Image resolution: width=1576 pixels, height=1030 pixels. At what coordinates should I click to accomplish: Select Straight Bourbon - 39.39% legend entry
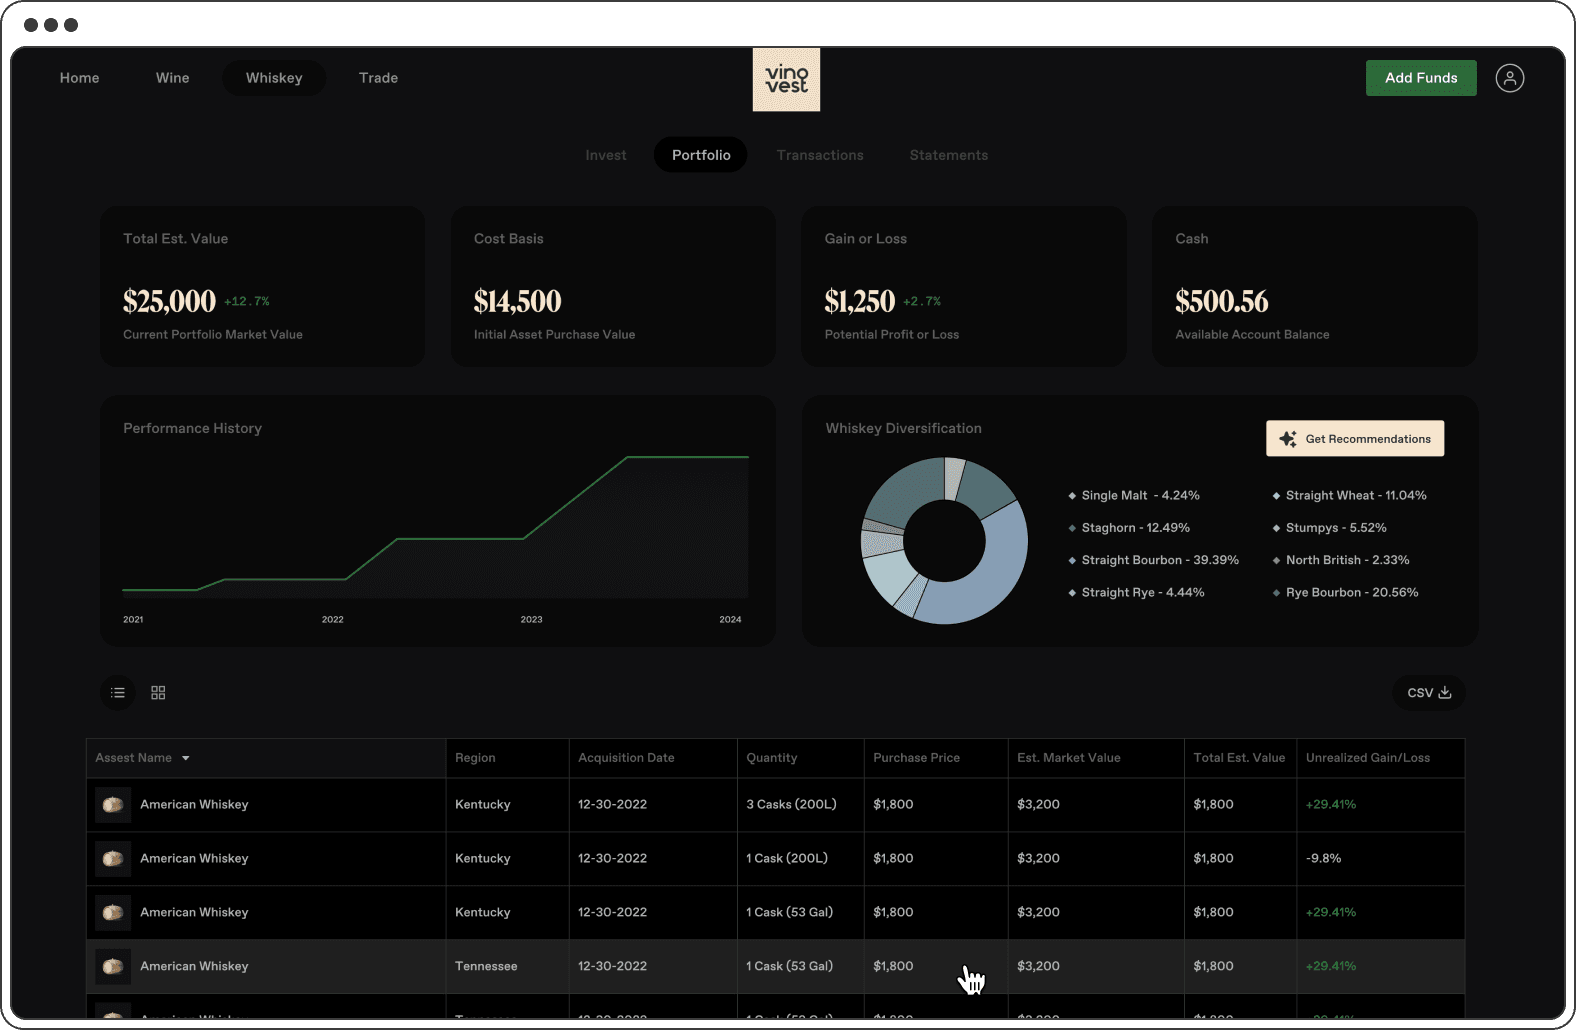[1154, 560]
